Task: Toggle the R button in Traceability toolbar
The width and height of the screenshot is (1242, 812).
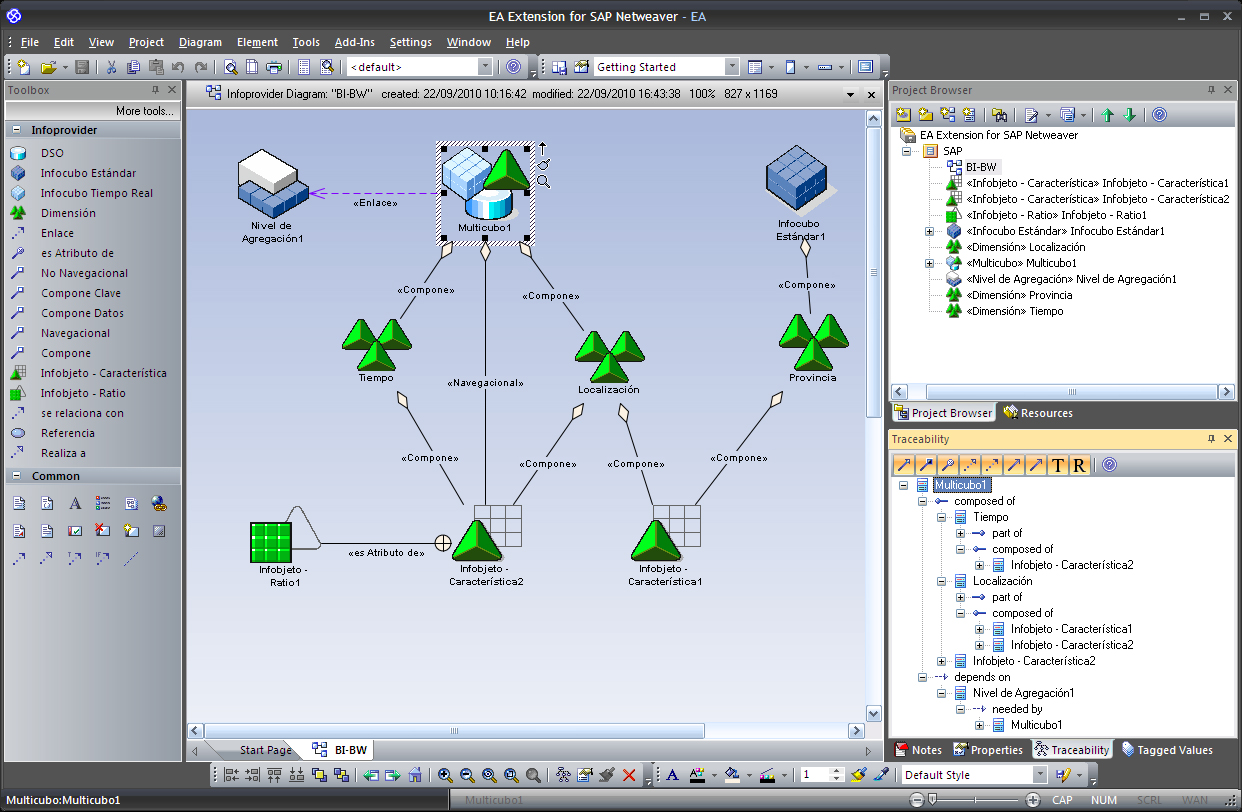Action: click(x=1079, y=465)
